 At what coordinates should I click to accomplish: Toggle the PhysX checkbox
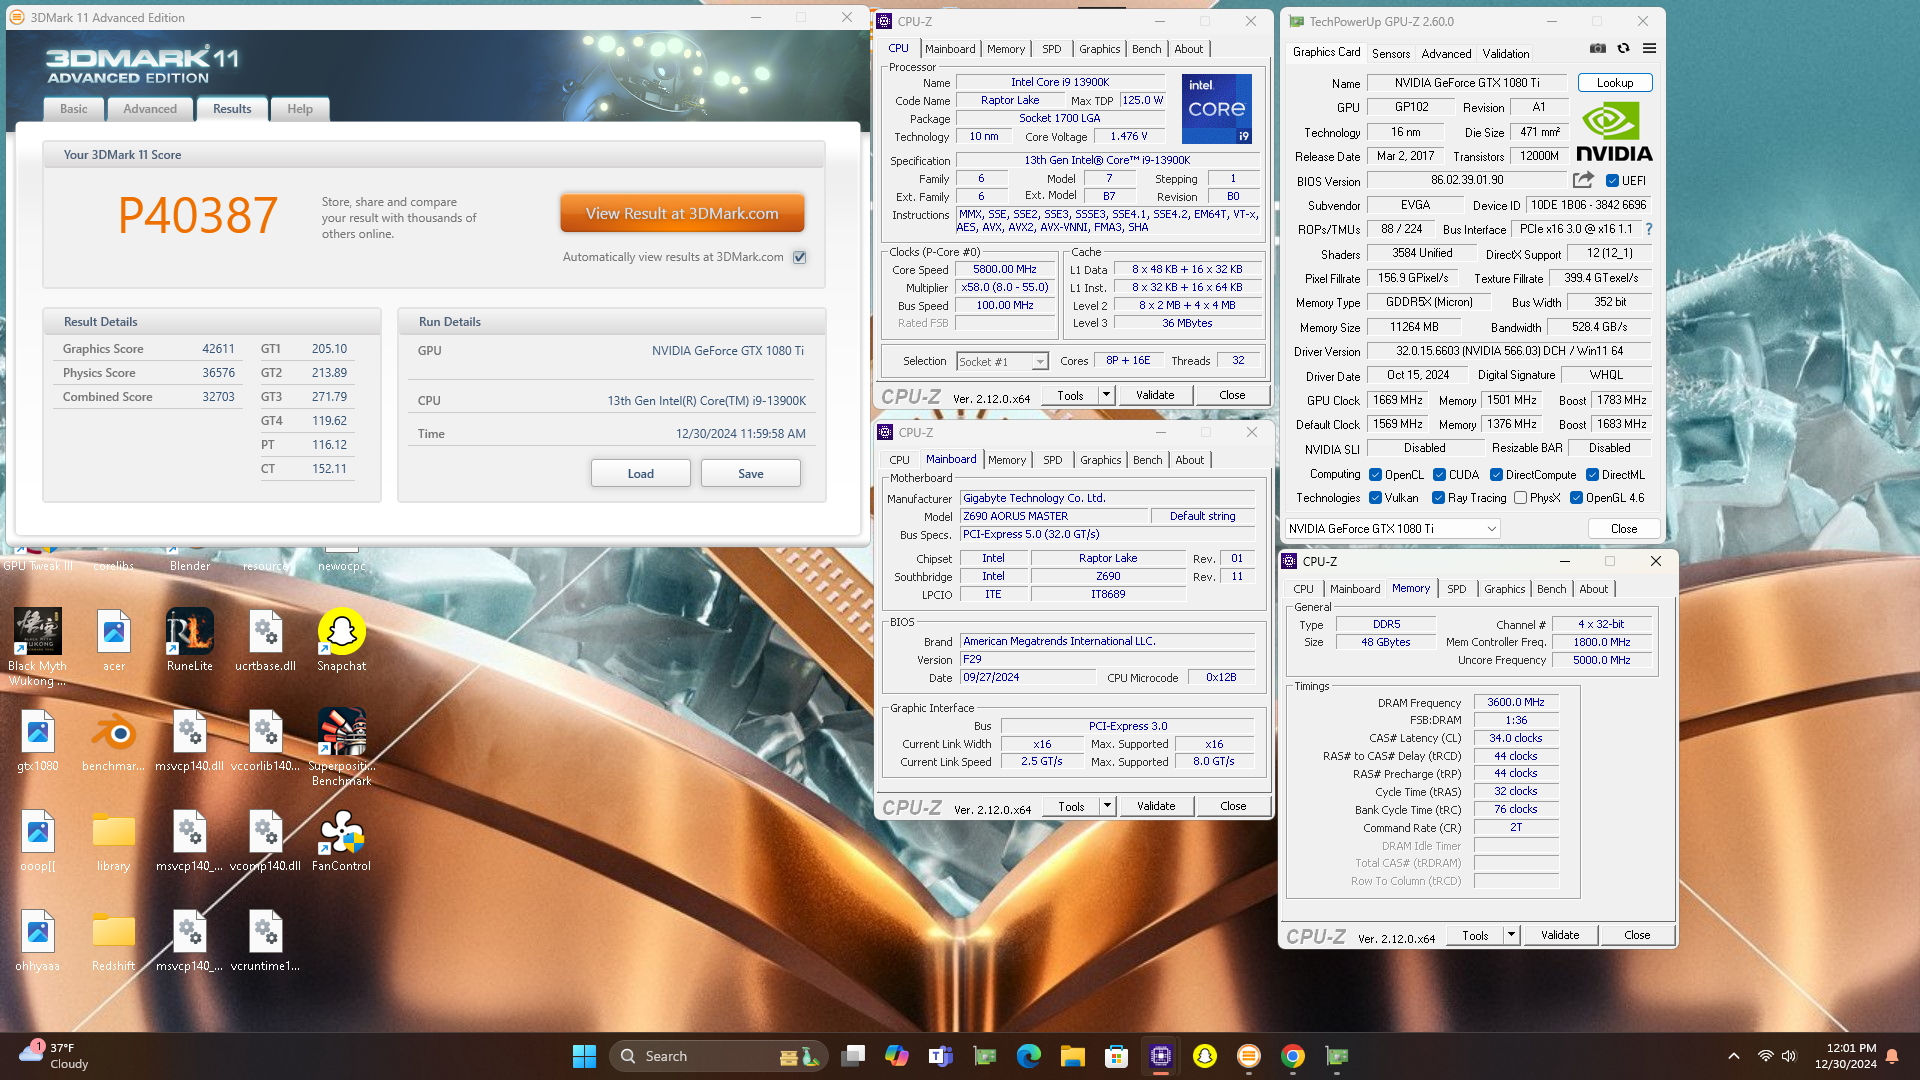[1520, 498]
